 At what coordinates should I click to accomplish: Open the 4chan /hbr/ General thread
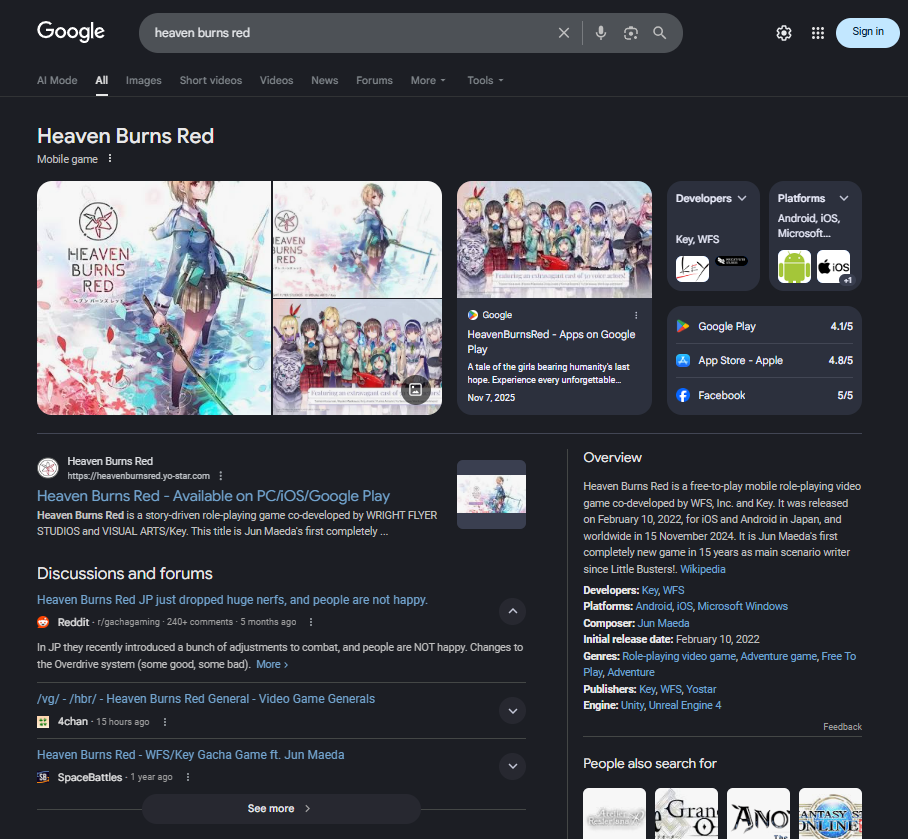(206, 699)
